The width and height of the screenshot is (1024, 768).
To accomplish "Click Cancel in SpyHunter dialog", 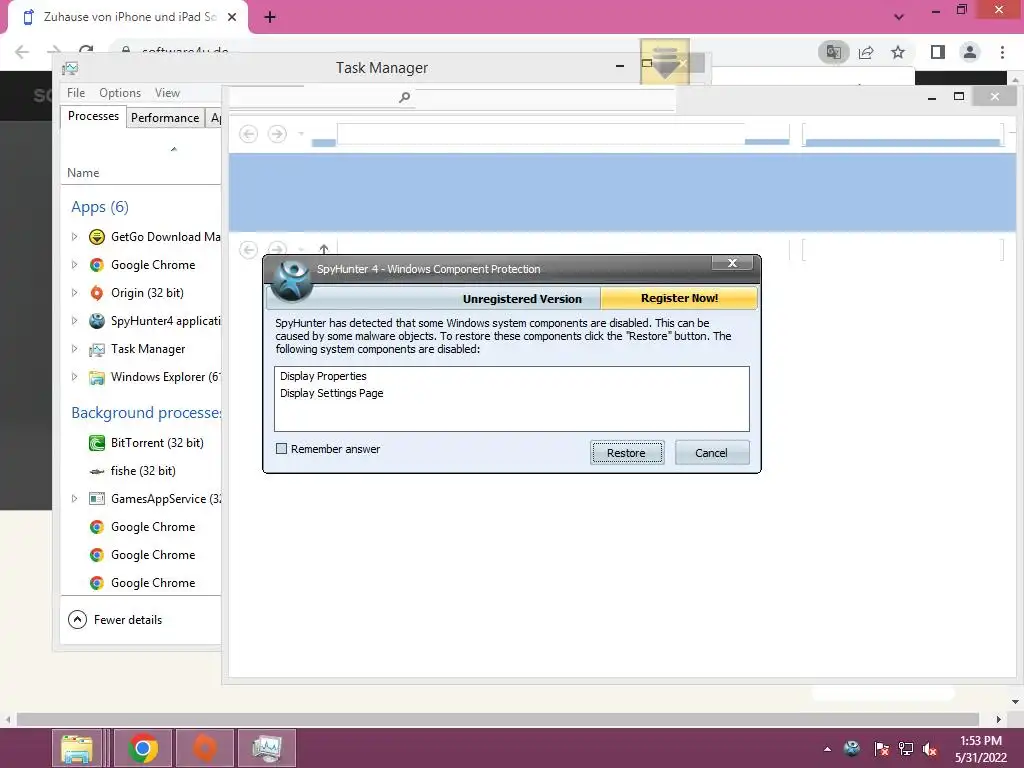I will (711, 453).
